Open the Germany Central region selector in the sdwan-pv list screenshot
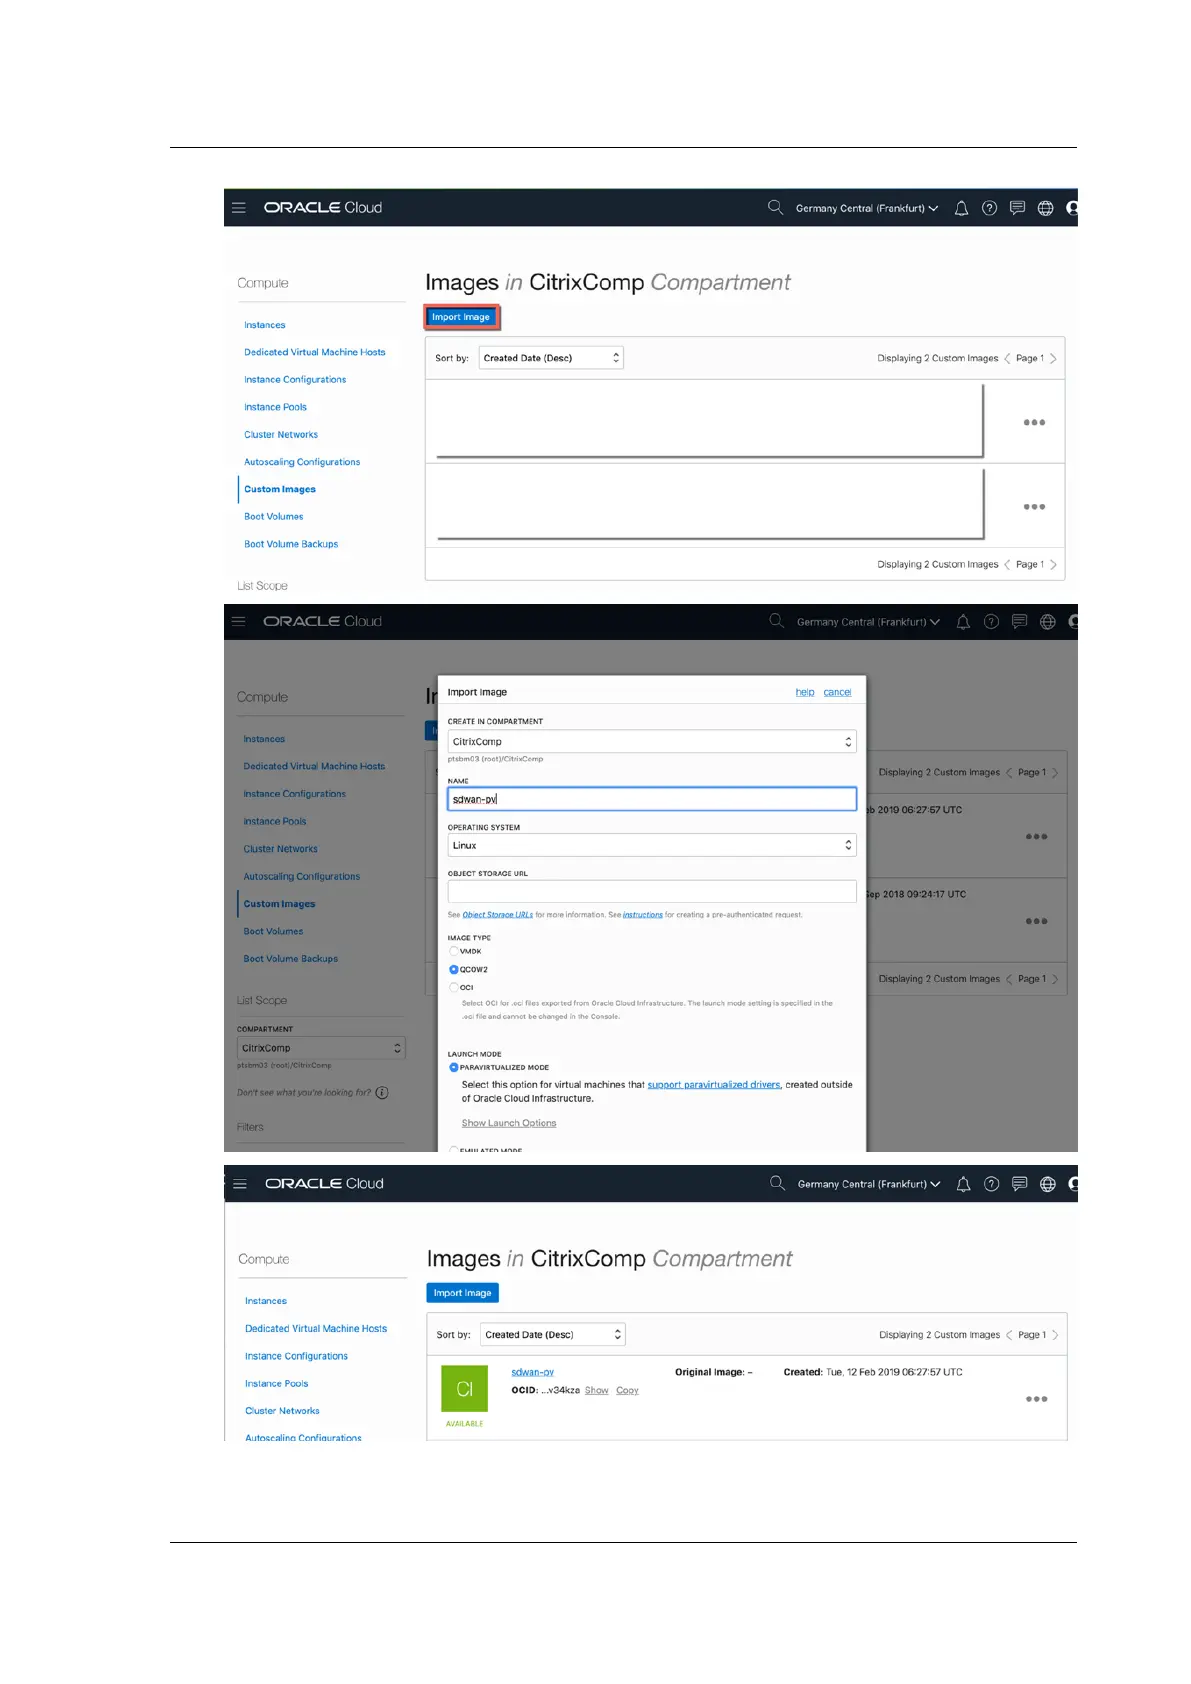The width and height of the screenshot is (1191, 1684). 869,1184
